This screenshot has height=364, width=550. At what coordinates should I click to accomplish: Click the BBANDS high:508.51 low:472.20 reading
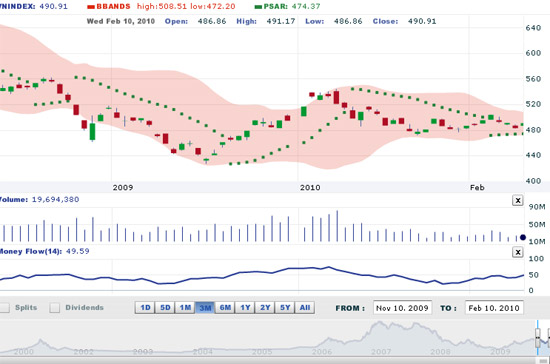(186, 6)
